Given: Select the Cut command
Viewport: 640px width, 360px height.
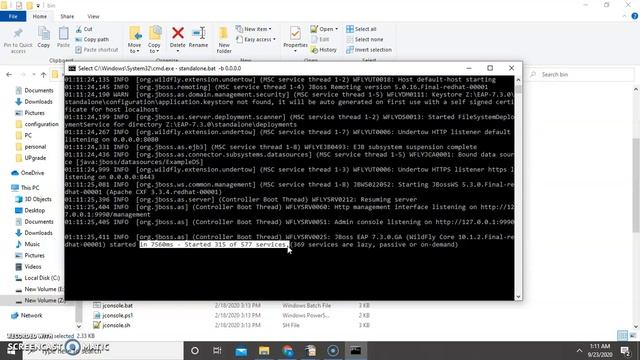Looking at the screenshot, I should (x=84, y=29).
